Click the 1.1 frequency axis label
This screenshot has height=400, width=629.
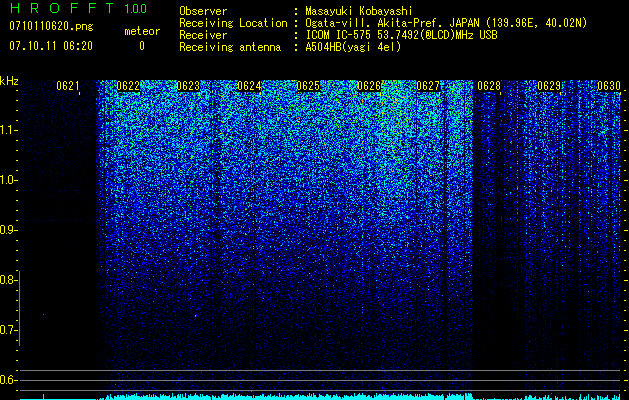tap(8, 130)
